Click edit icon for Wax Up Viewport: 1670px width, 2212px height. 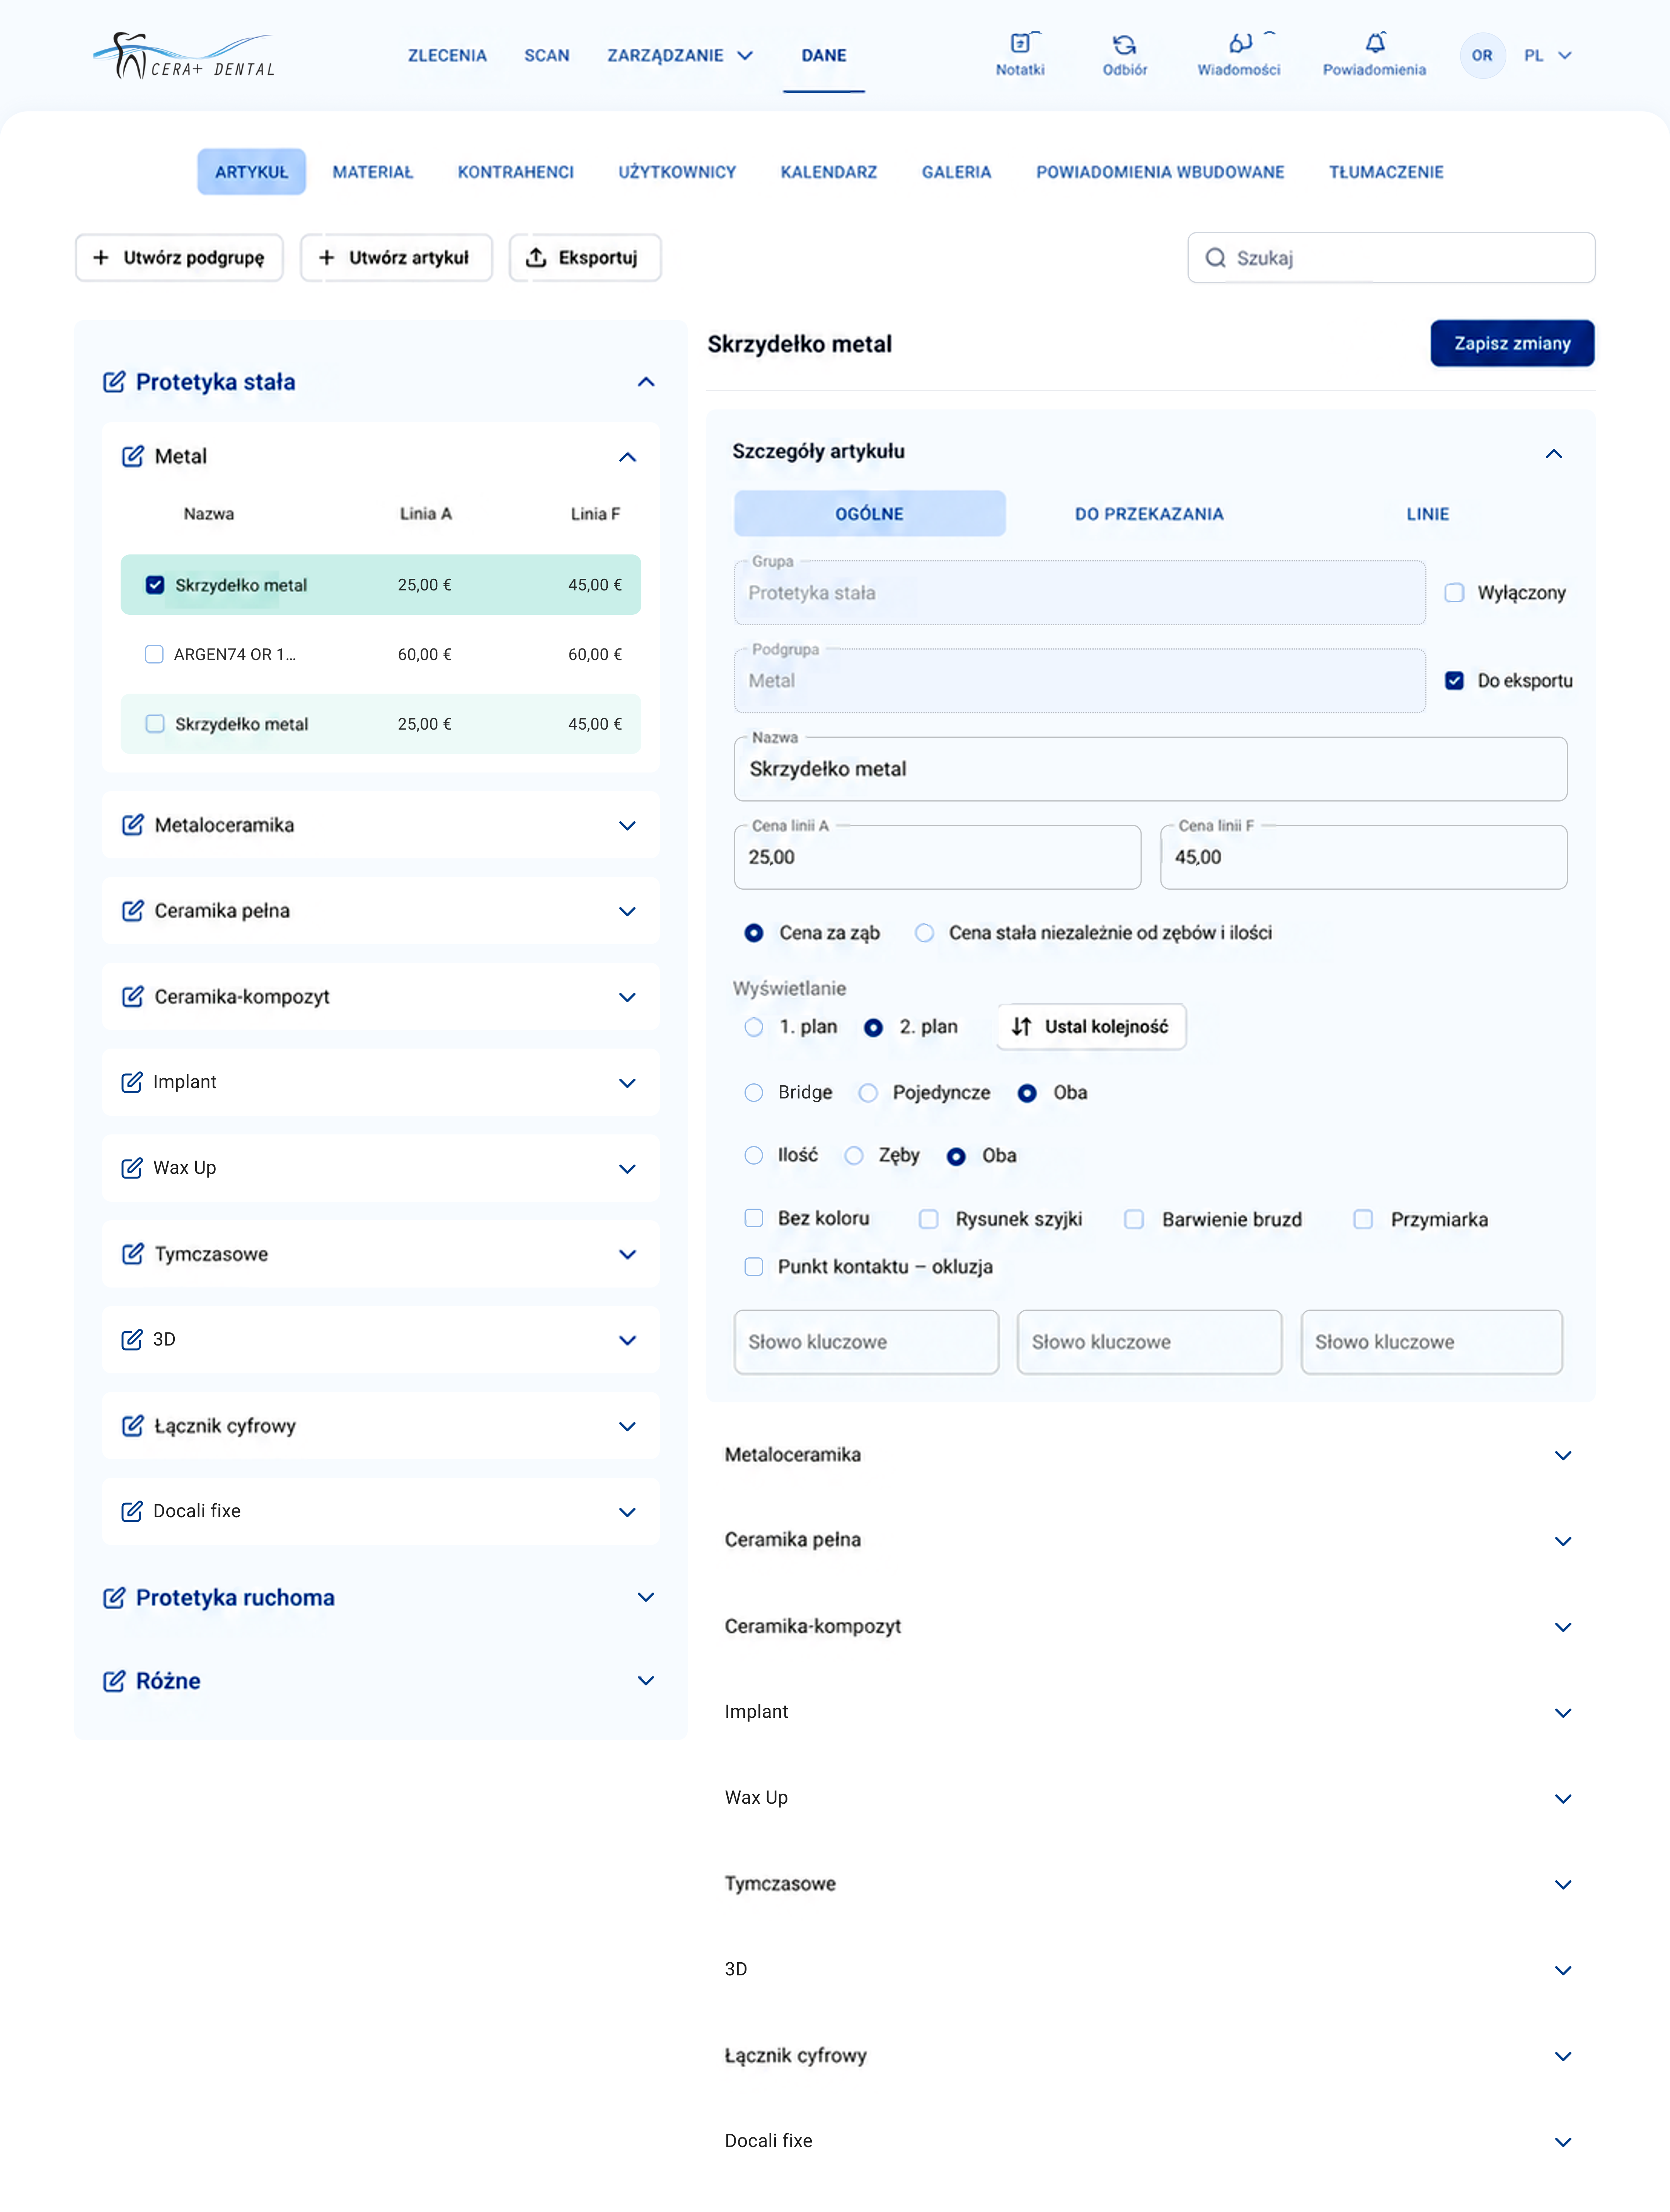click(132, 1168)
